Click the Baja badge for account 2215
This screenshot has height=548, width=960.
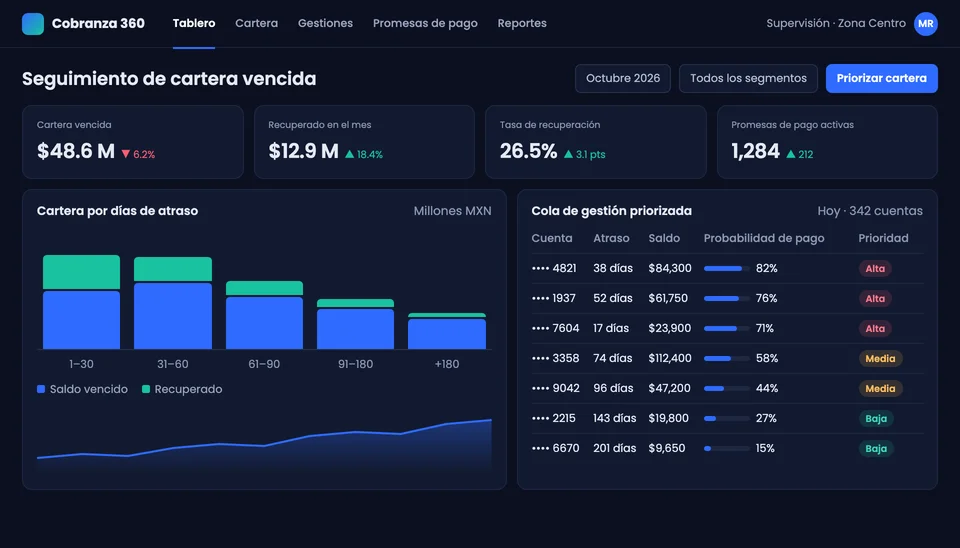(876, 418)
